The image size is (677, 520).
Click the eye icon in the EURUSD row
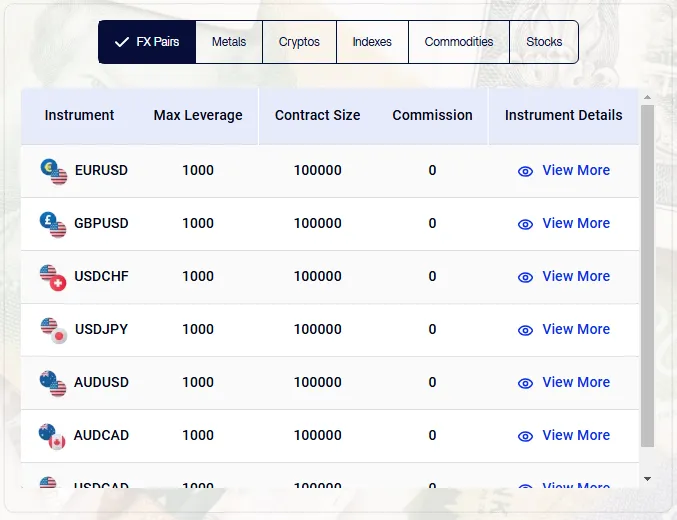click(x=525, y=171)
